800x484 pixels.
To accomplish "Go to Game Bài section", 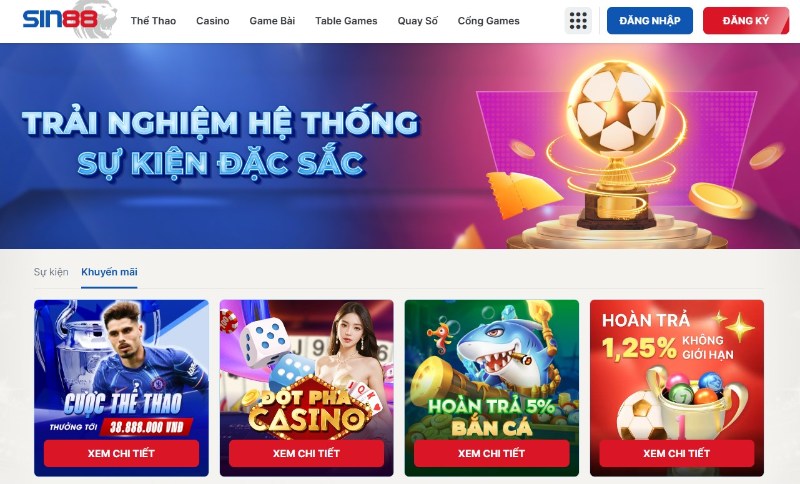I will (x=272, y=21).
